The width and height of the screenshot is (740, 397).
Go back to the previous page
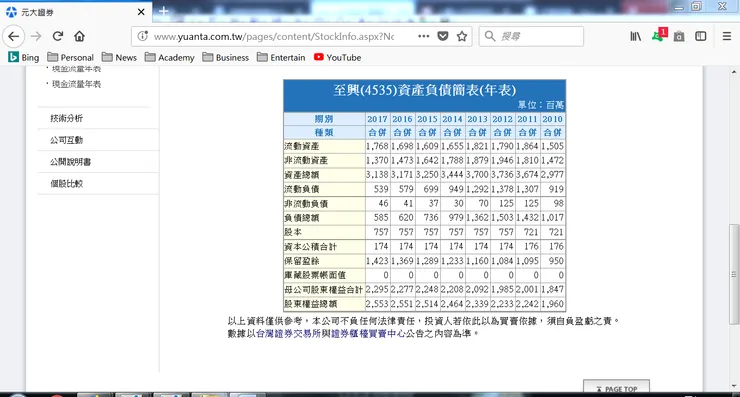tap(14, 36)
